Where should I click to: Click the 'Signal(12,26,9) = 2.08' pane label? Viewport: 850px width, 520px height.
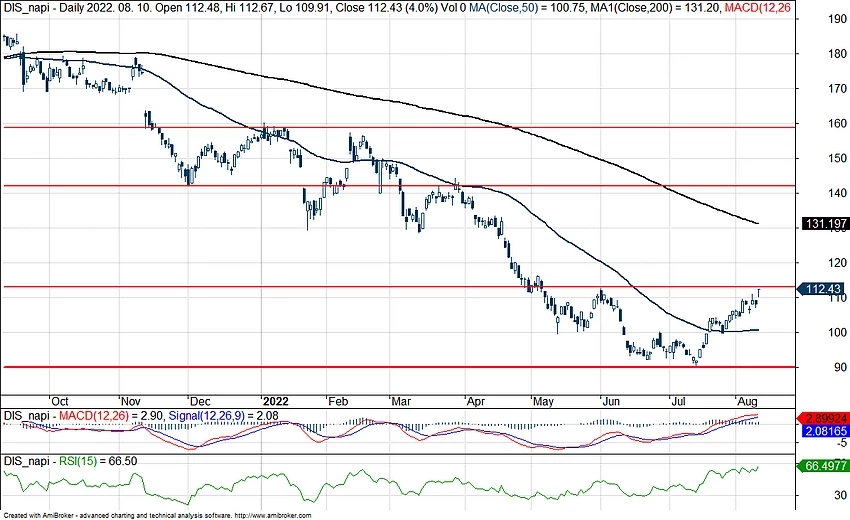tap(224, 416)
